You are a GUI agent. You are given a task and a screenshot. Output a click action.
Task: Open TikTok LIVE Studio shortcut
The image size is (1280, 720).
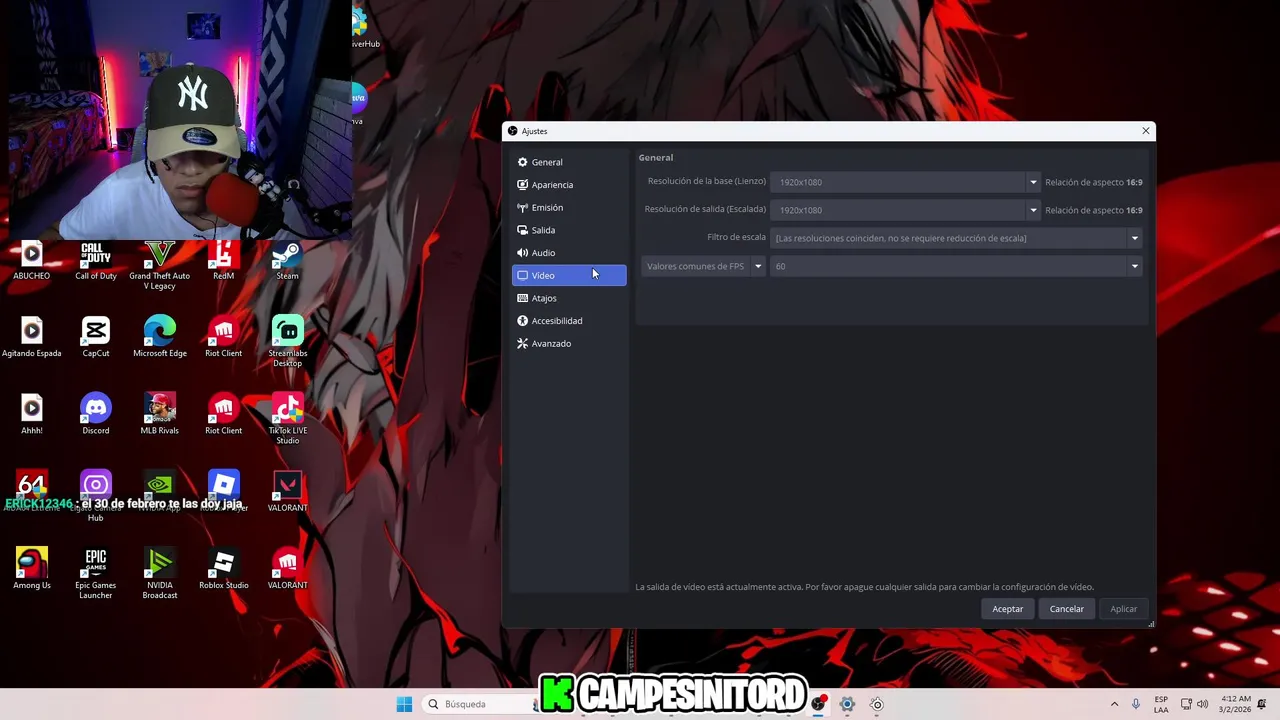[x=288, y=419]
